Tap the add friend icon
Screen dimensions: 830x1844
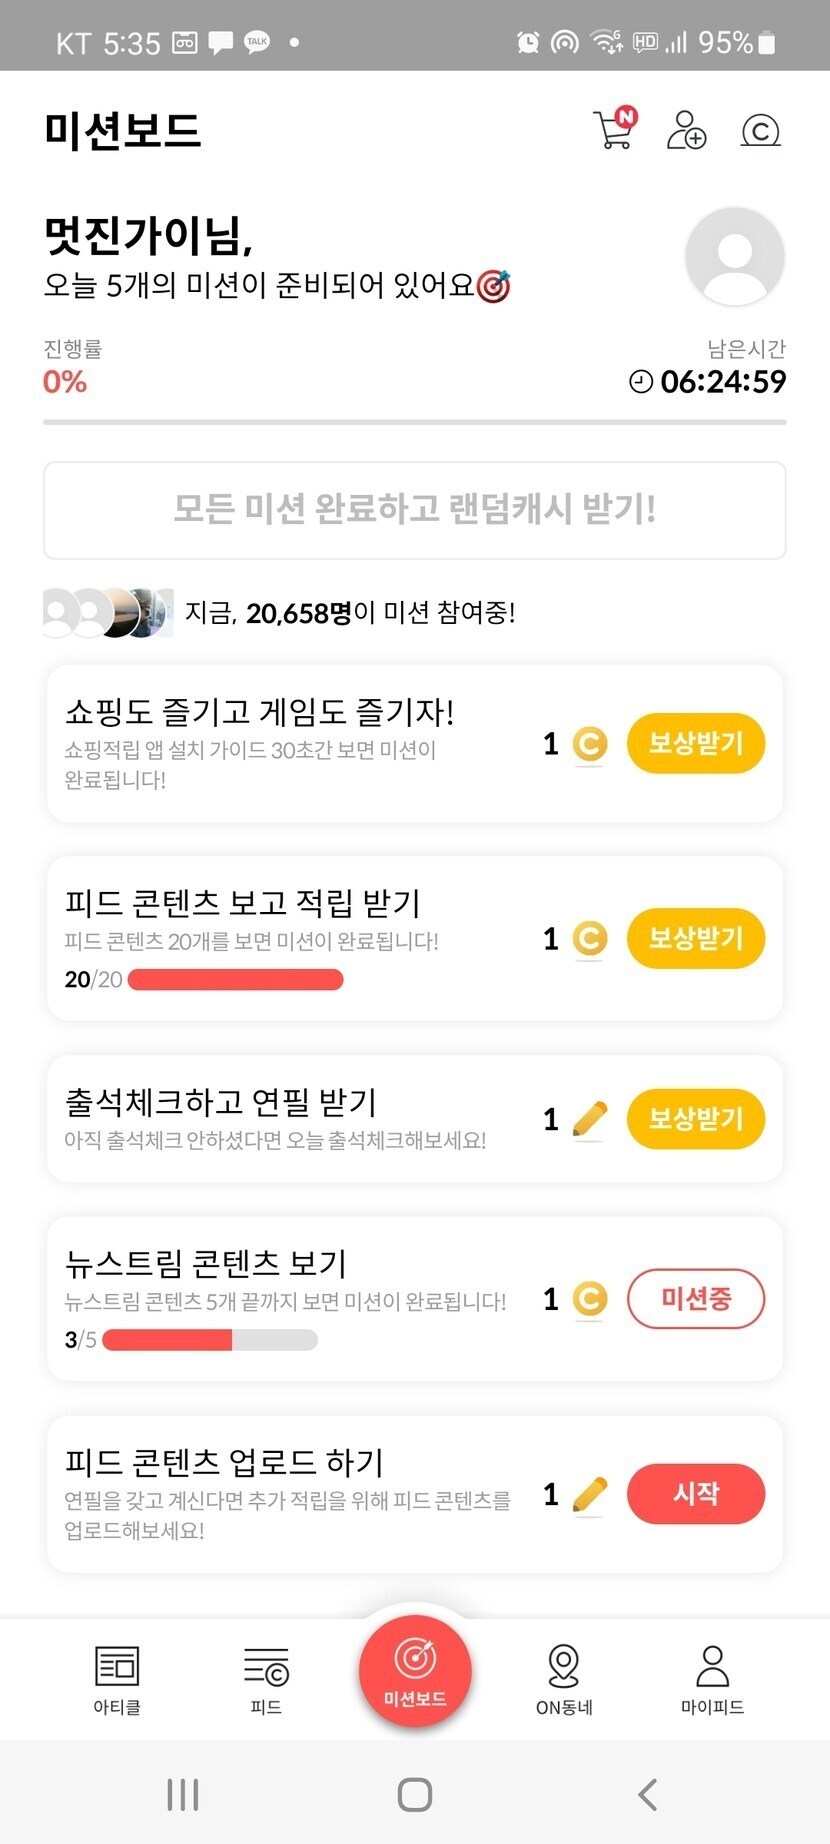coord(686,130)
